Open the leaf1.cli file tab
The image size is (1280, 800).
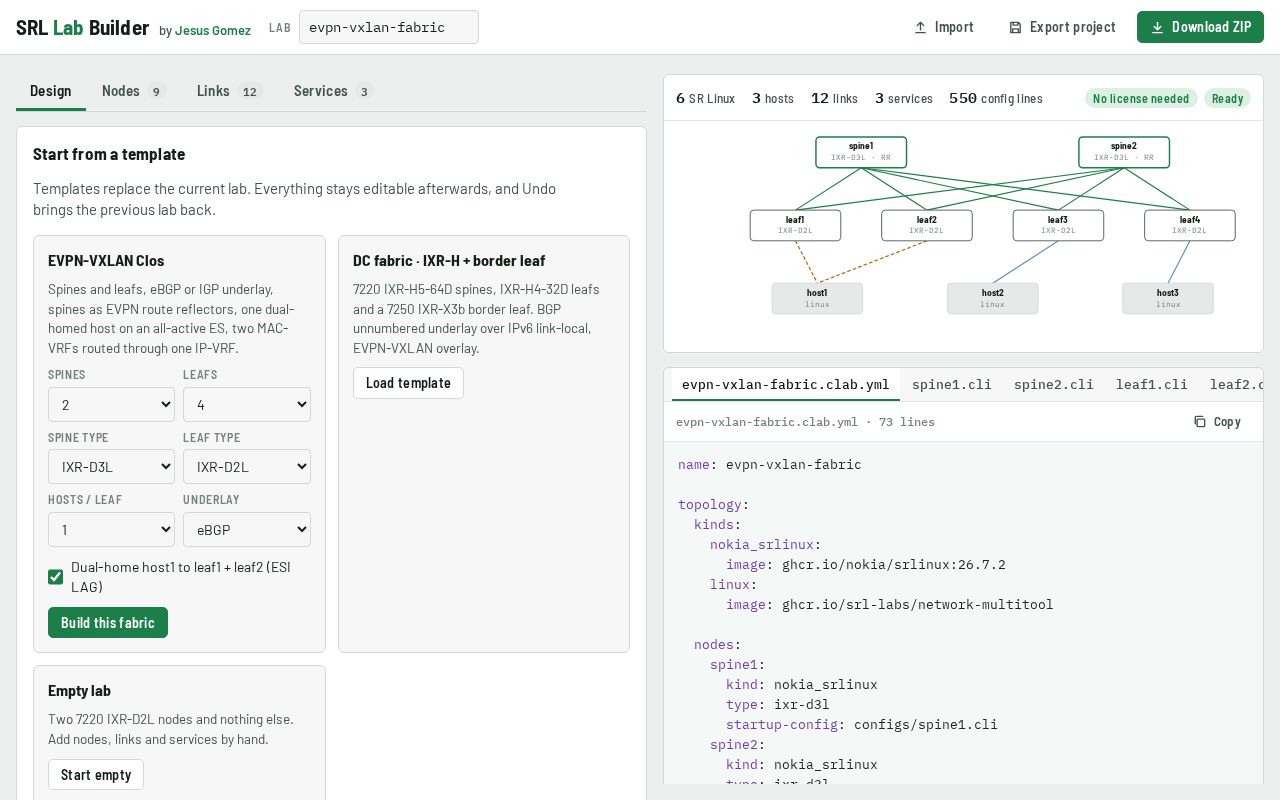[x=1152, y=384]
